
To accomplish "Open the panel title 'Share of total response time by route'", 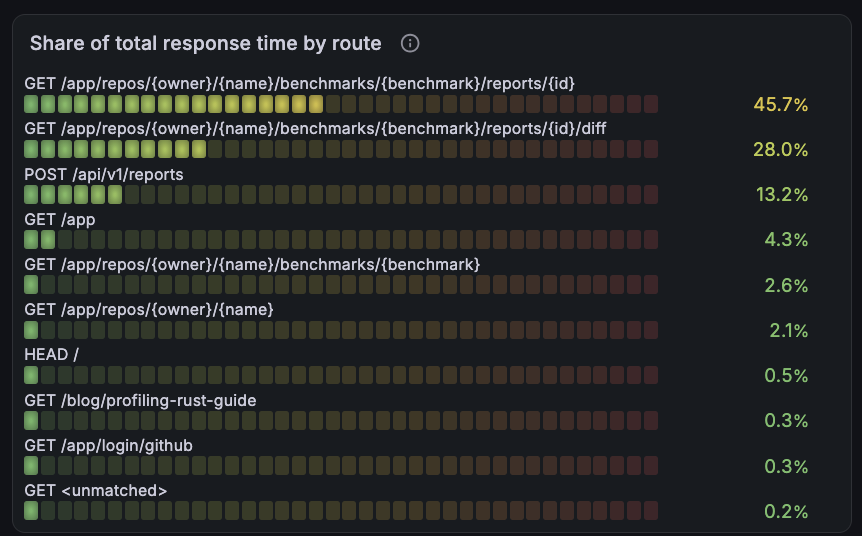I will (x=206, y=43).
